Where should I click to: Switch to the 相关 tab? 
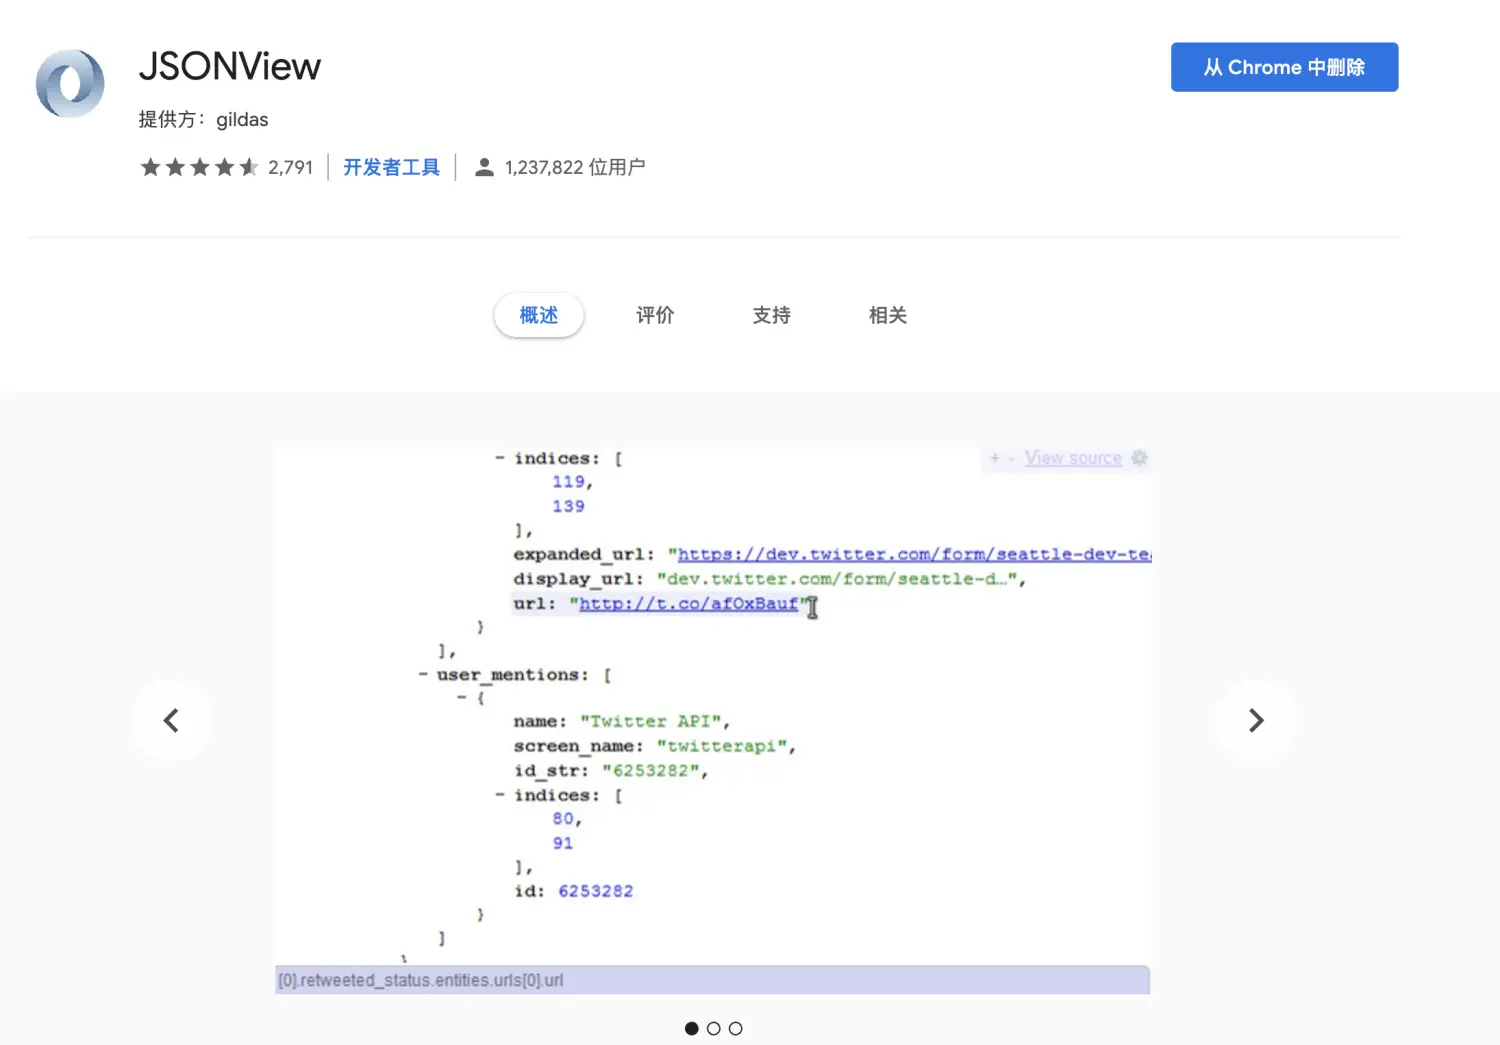tap(887, 315)
